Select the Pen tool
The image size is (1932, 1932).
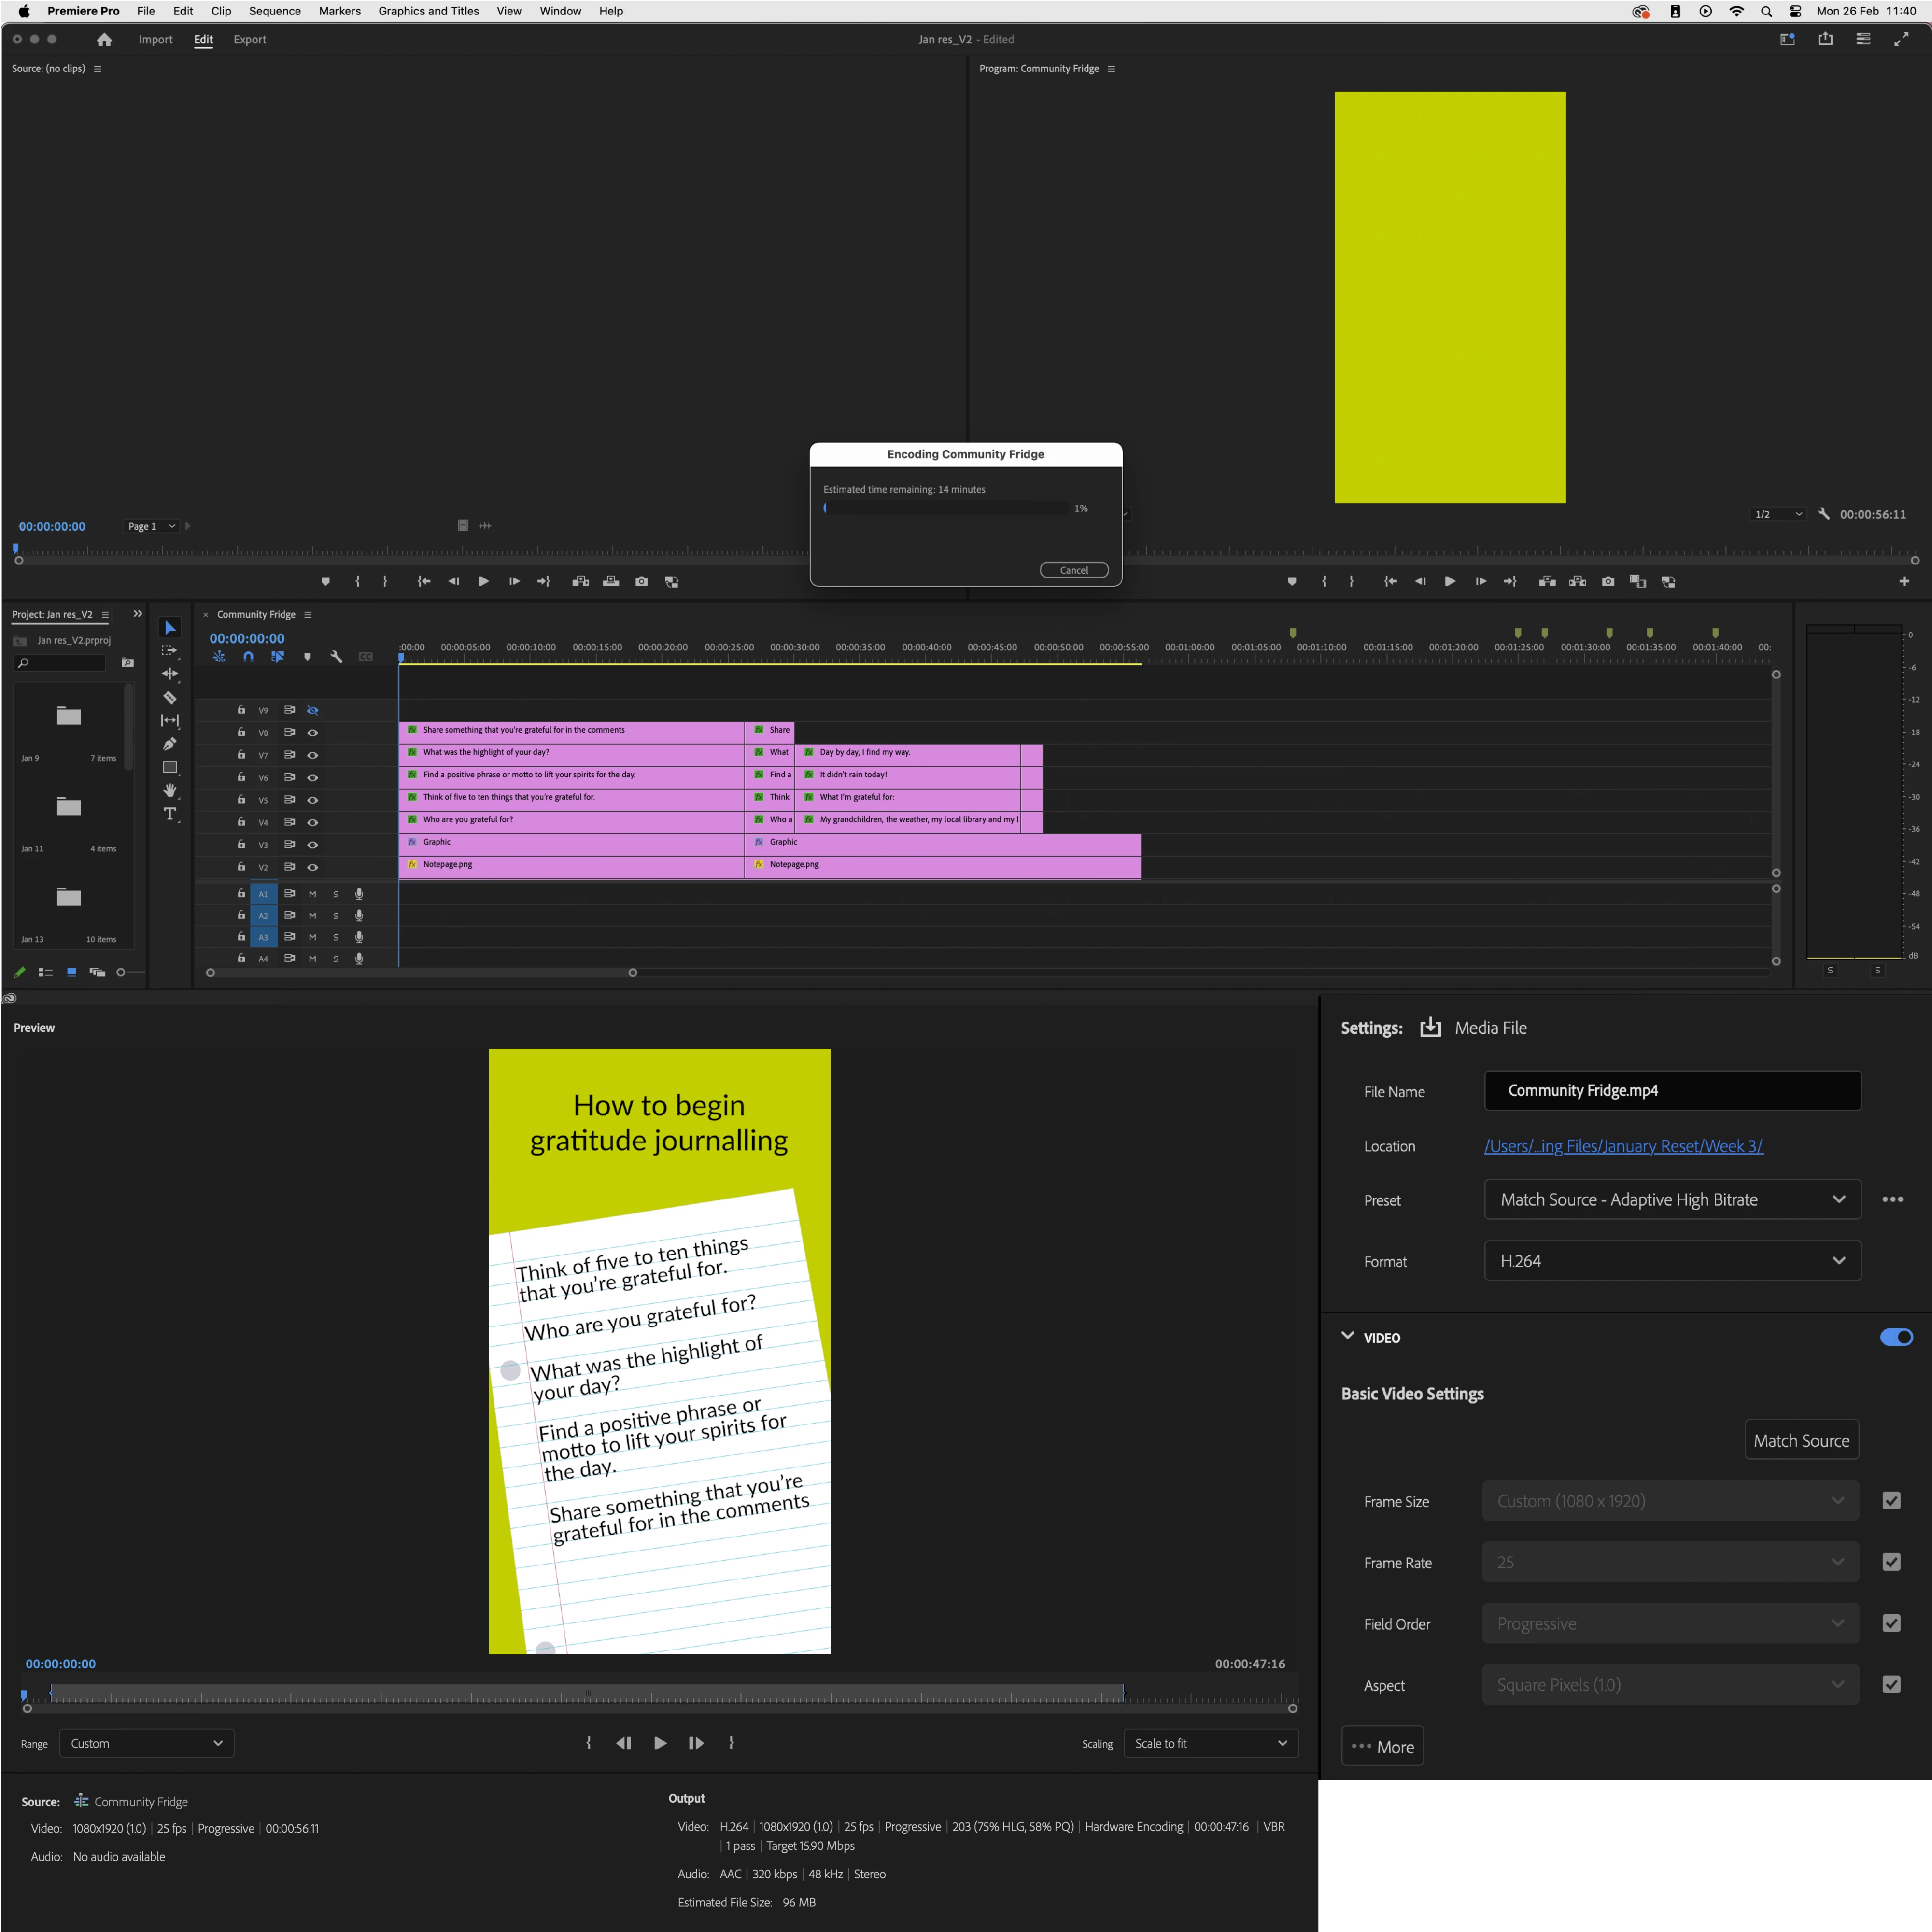170,743
